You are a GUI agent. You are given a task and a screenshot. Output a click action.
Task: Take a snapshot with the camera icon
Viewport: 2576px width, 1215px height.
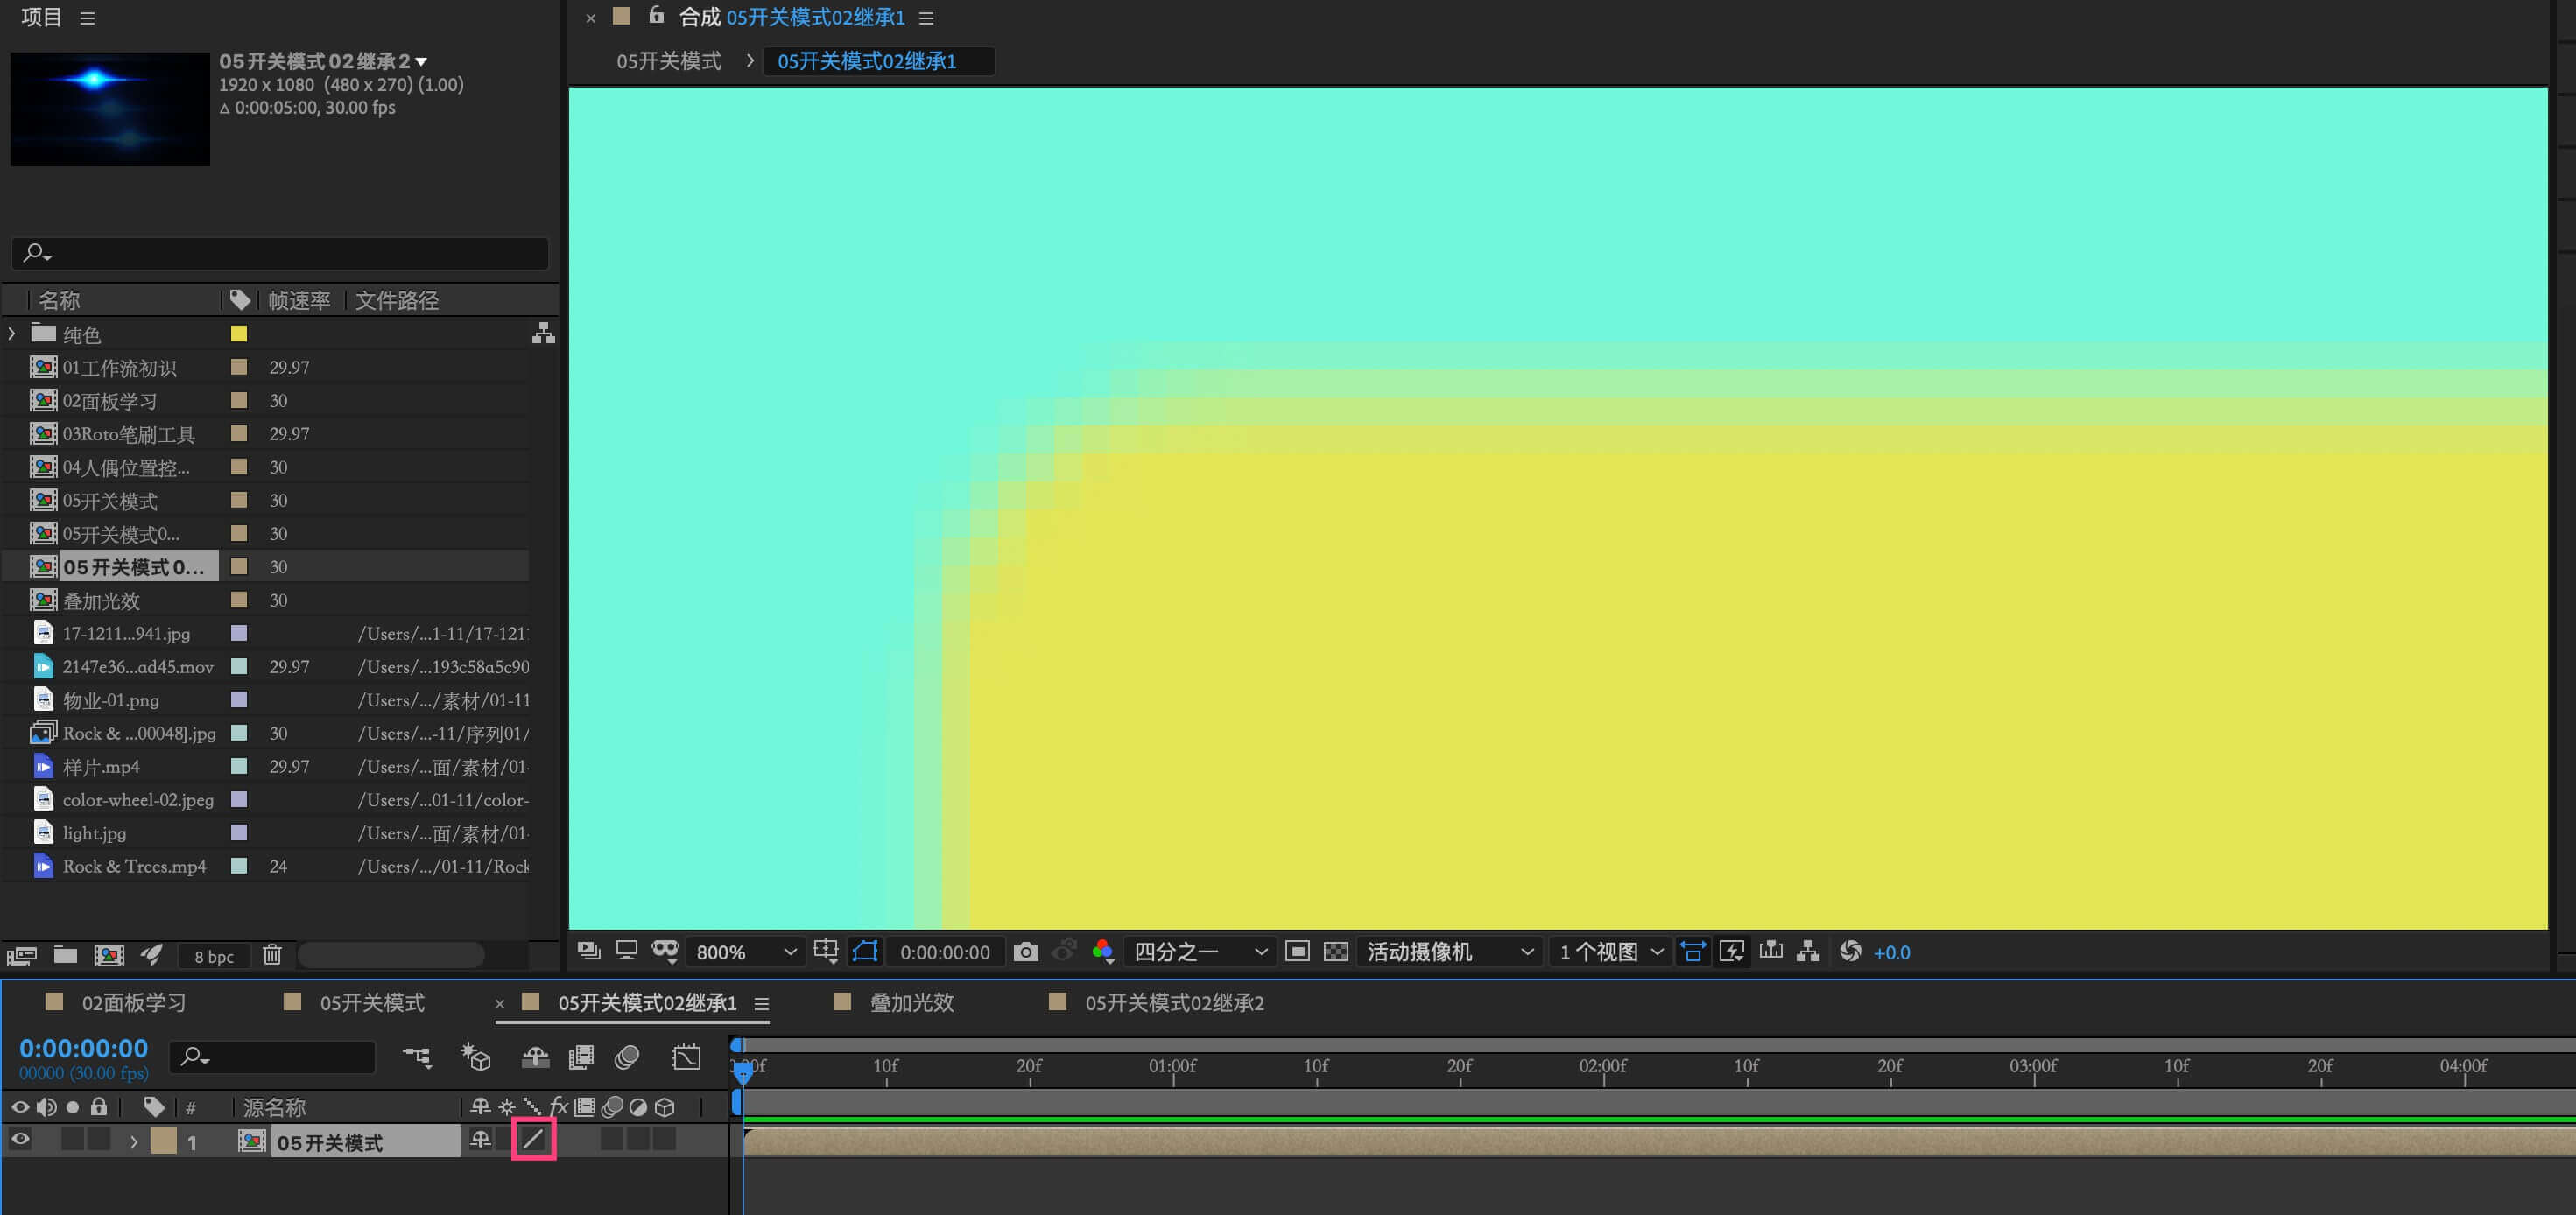tap(1025, 952)
